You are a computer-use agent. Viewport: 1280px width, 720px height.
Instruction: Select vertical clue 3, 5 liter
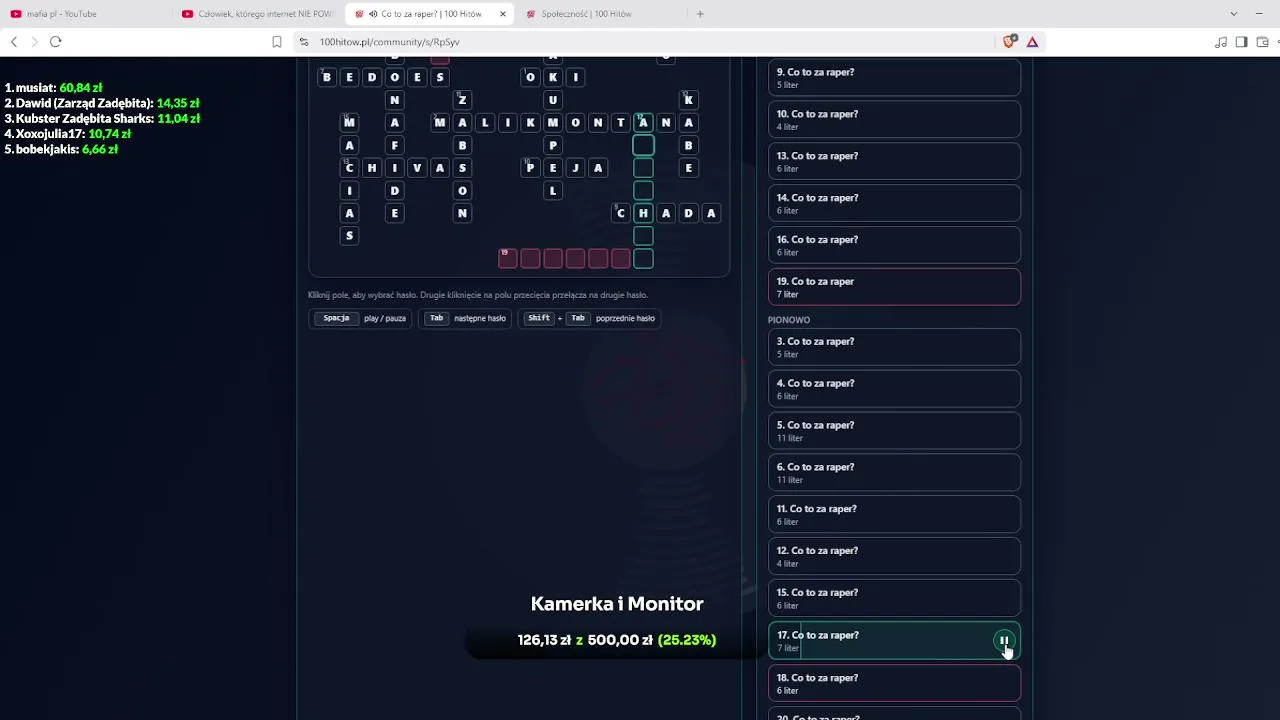[894, 347]
